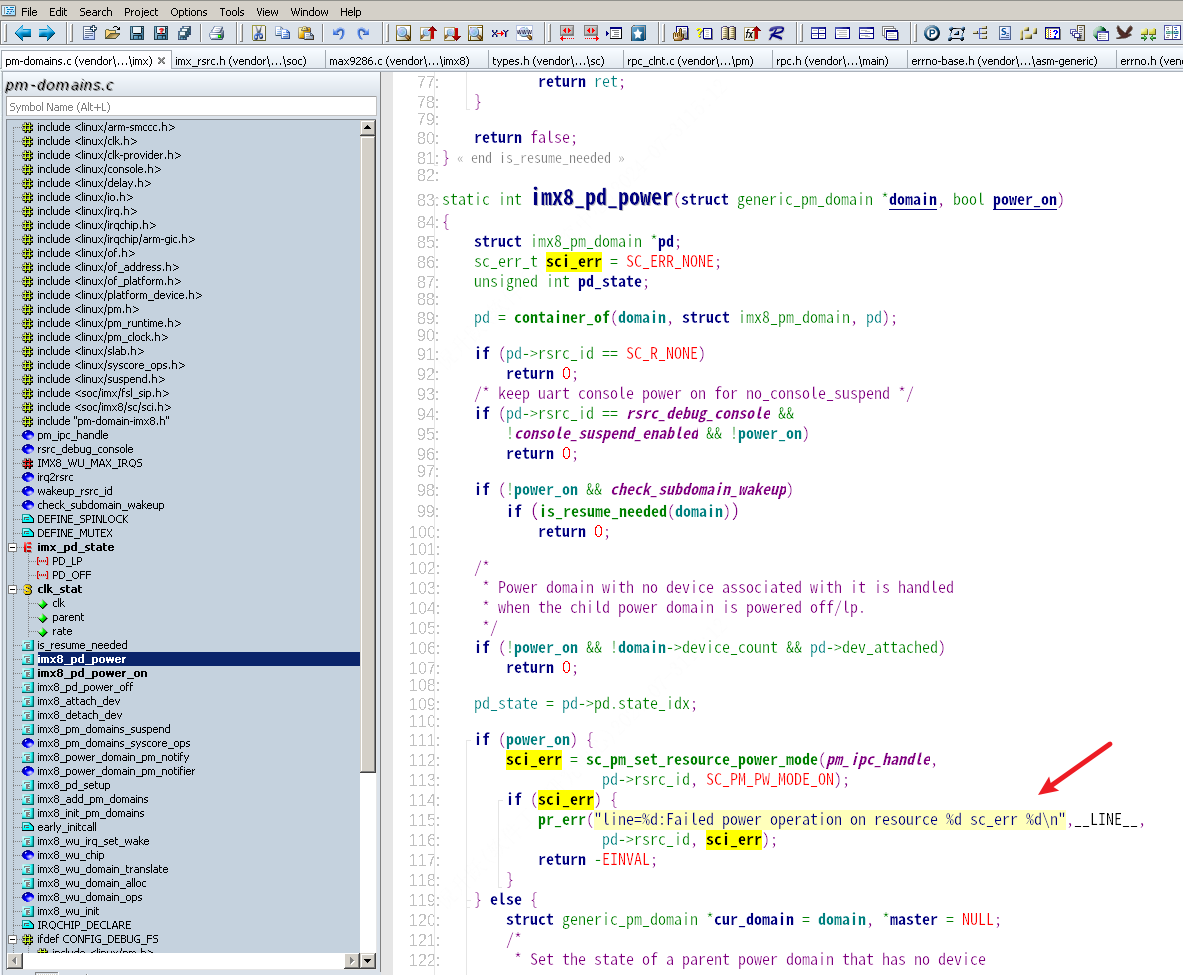Navigate back with the left arrow icon
Viewport: 1183px width, 975px height.
point(24,33)
